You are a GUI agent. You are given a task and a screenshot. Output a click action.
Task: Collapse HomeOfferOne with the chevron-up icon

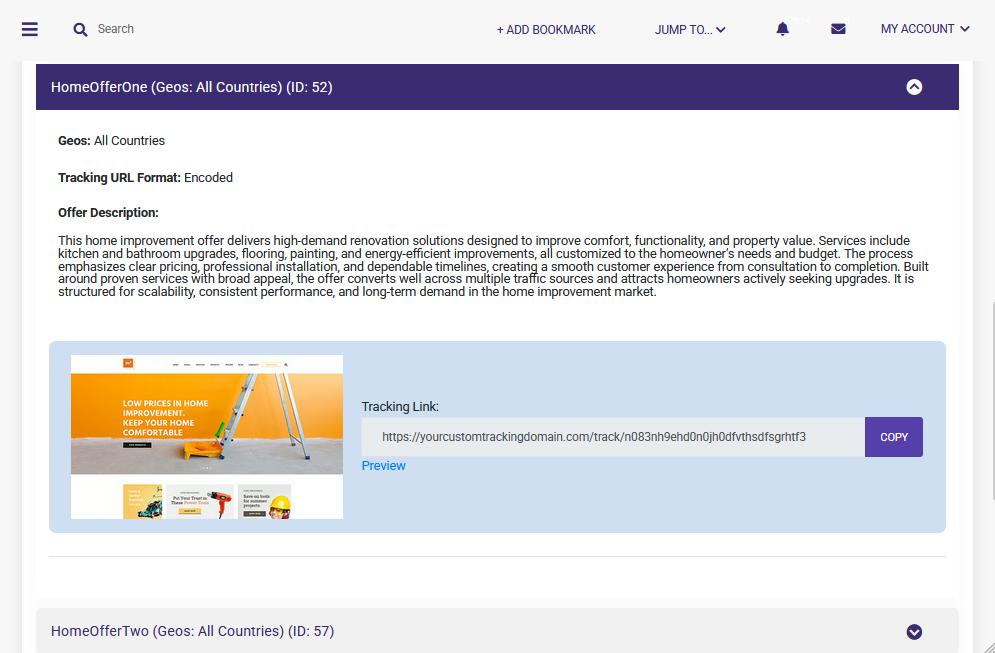914,87
